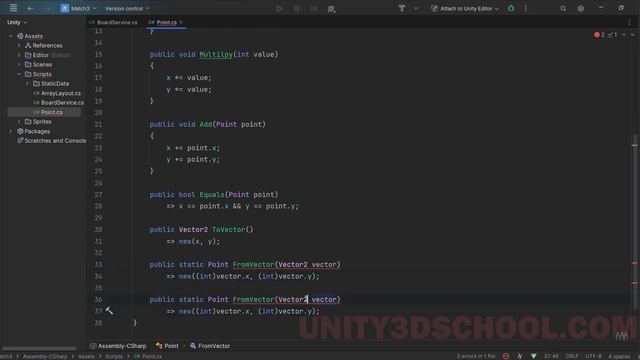This screenshot has height=360, width=640.
Task: Click FromVector method name on line 33
Action: (253, 264)
